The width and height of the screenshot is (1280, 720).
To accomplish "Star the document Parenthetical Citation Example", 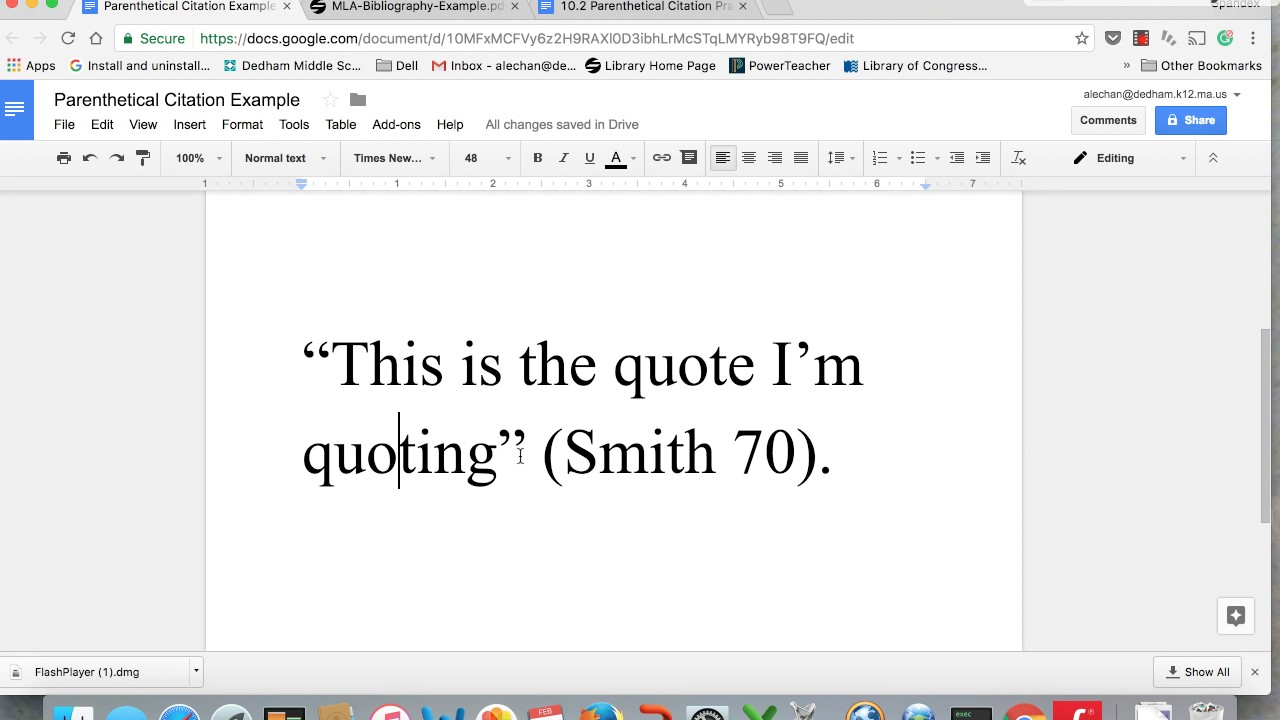I will tap(330, 100).
